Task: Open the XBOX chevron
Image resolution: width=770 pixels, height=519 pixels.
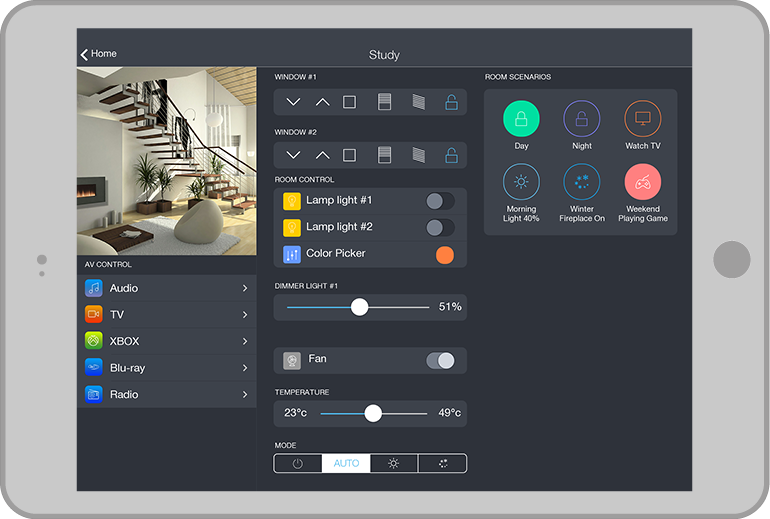Action: [245, 341]
